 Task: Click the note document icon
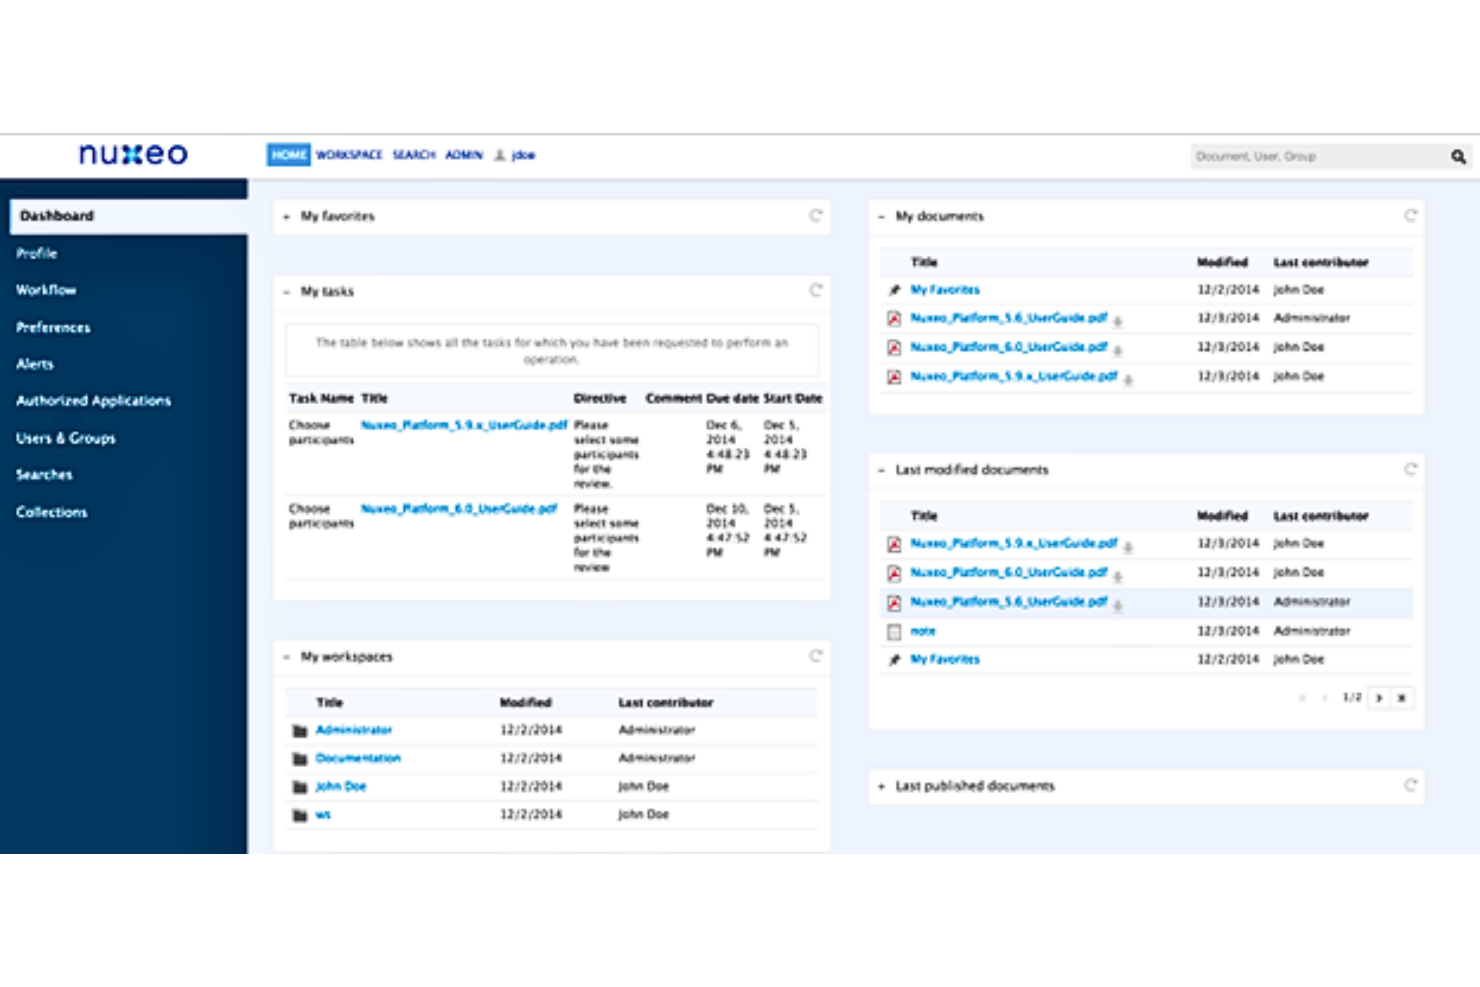(894, 632)
